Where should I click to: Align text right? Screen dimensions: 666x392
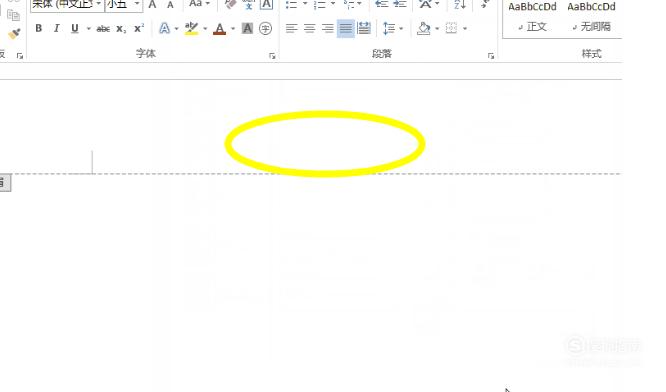(327, 28)
